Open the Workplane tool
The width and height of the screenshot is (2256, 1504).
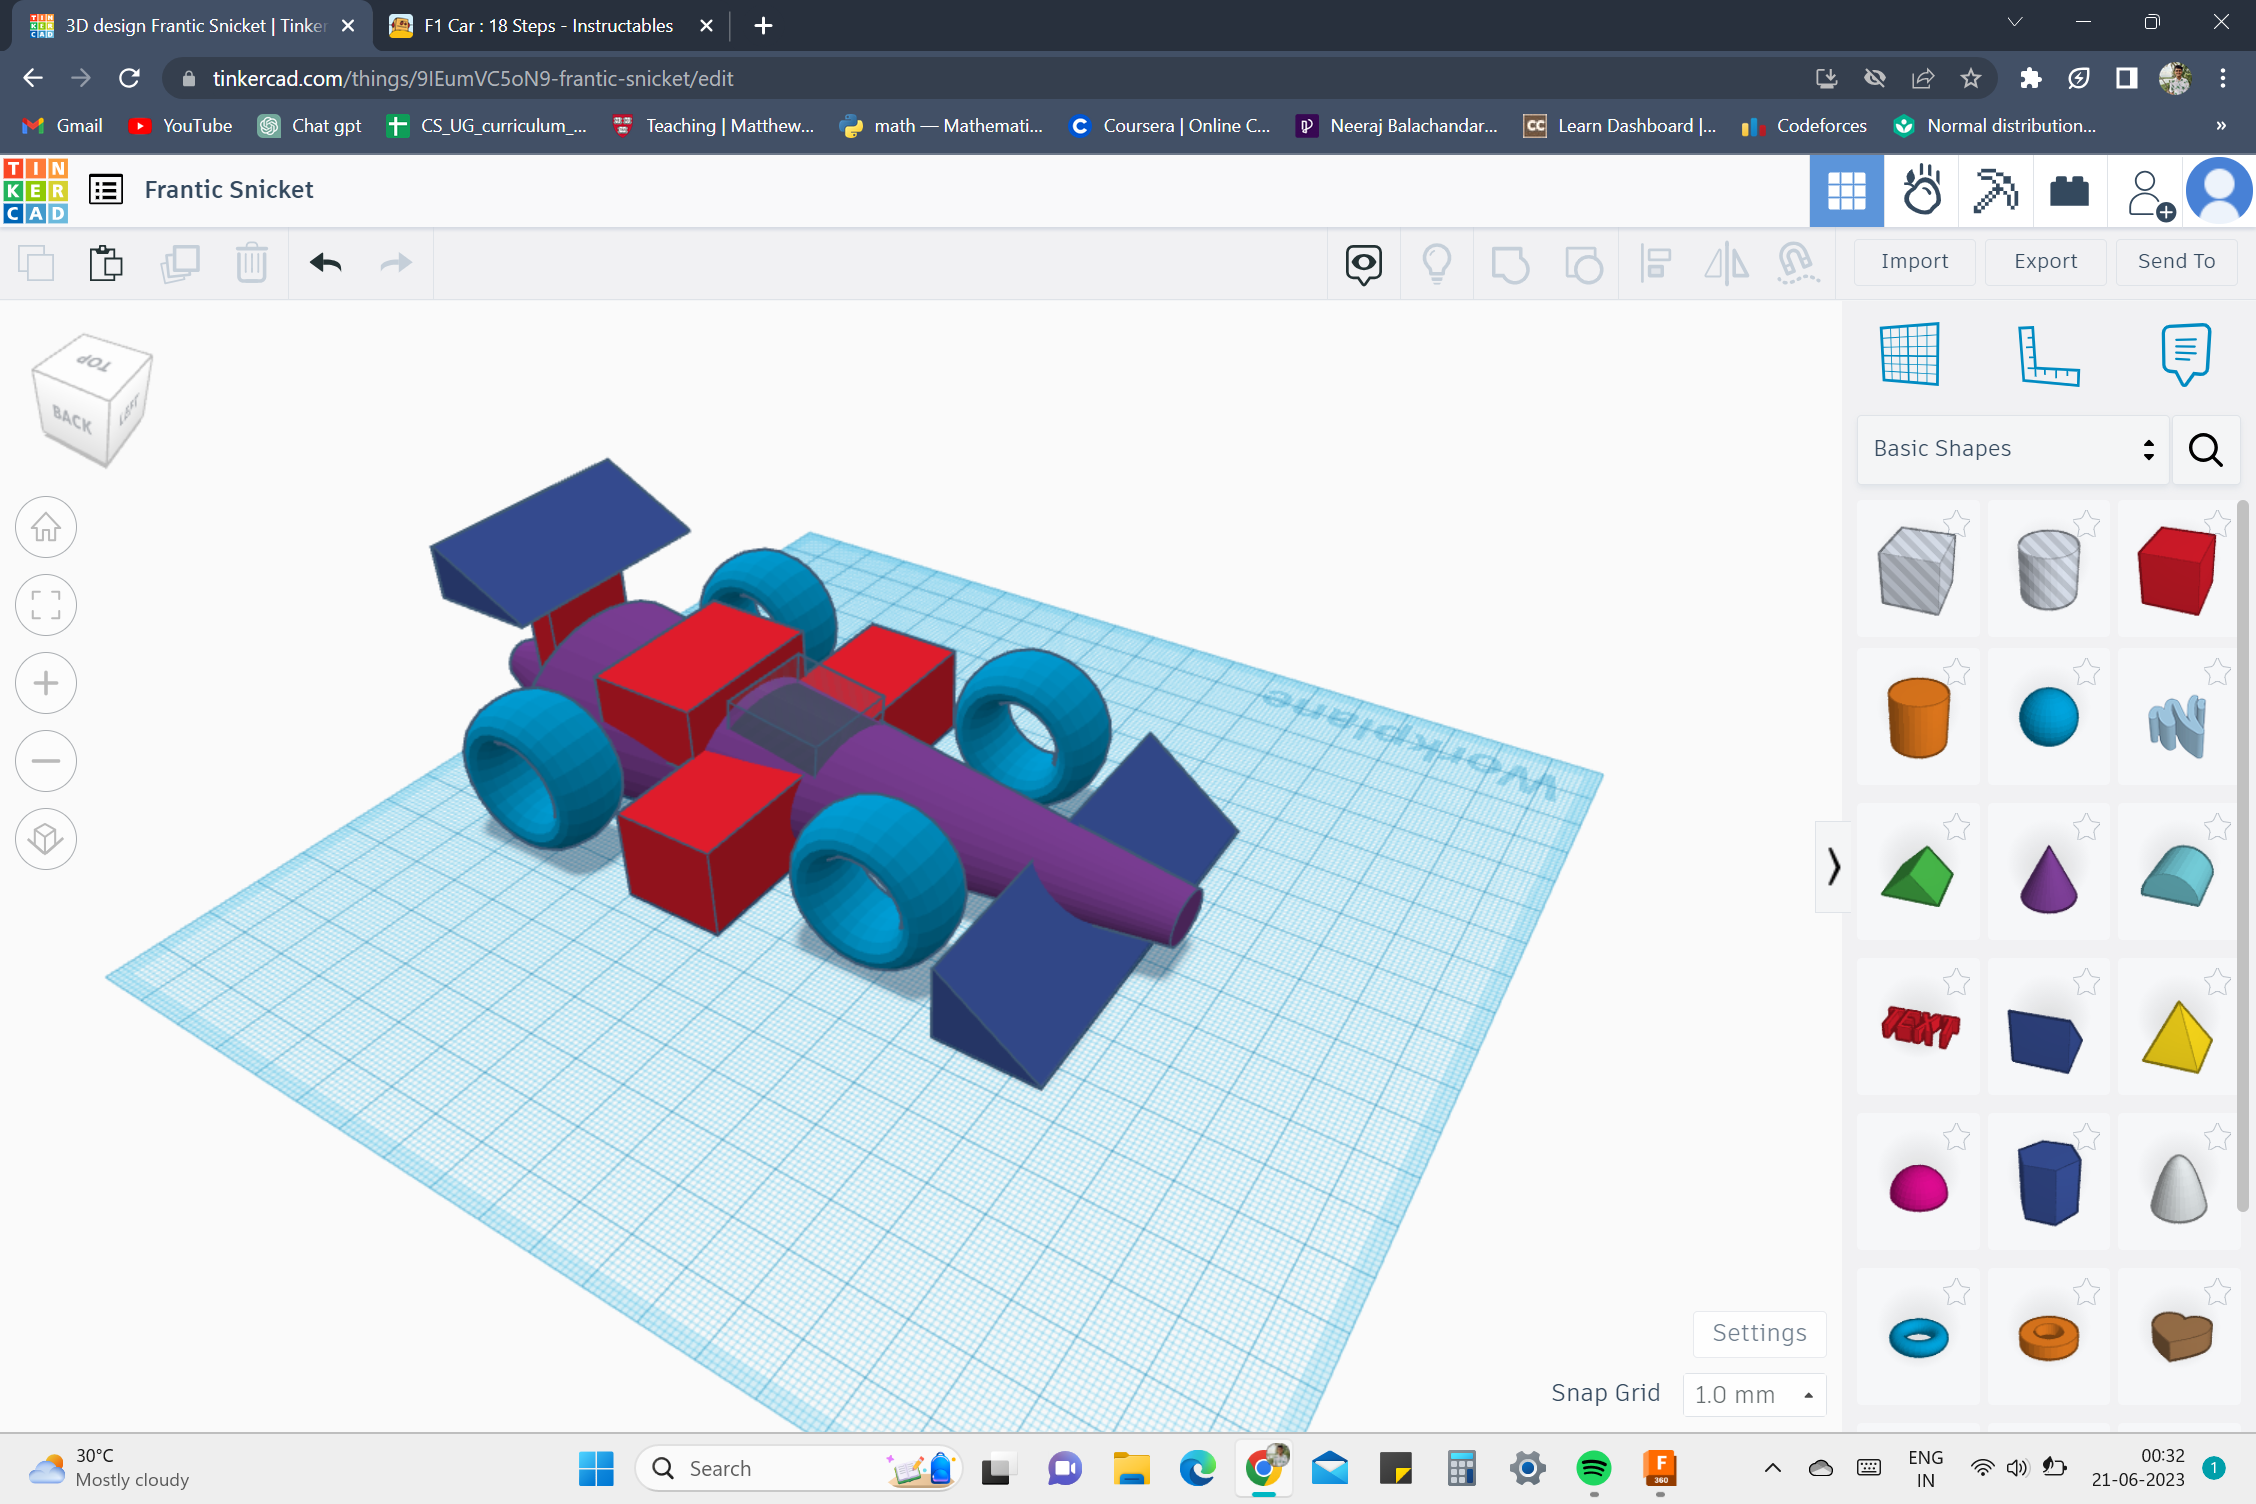pos(1908,353)
